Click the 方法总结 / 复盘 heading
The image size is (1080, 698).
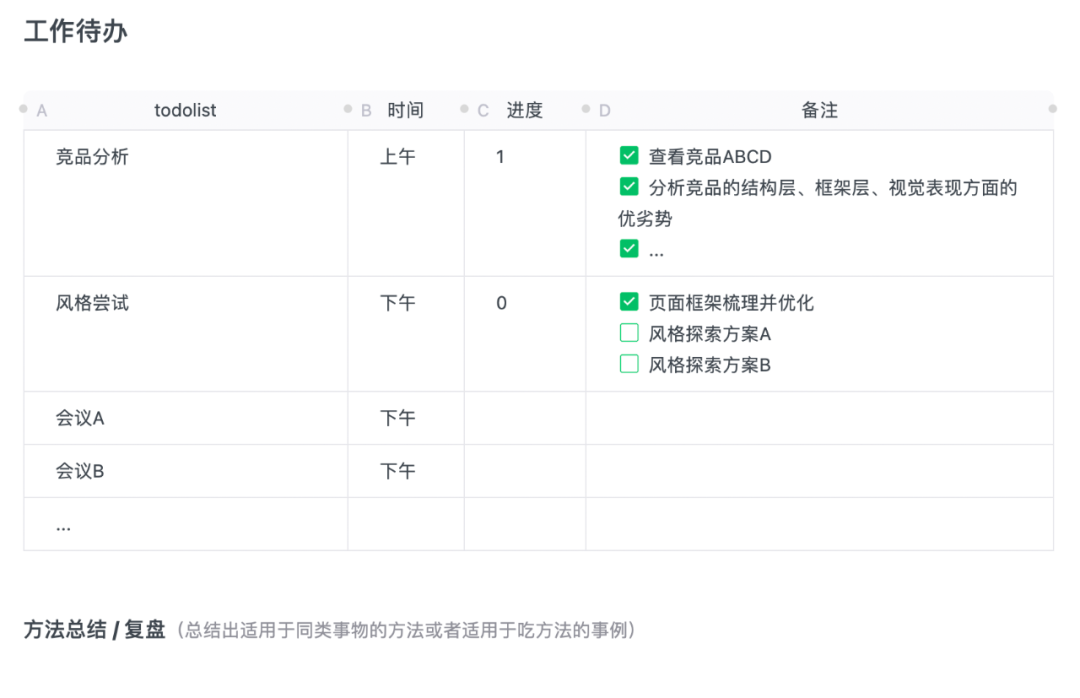pos(94,630)
